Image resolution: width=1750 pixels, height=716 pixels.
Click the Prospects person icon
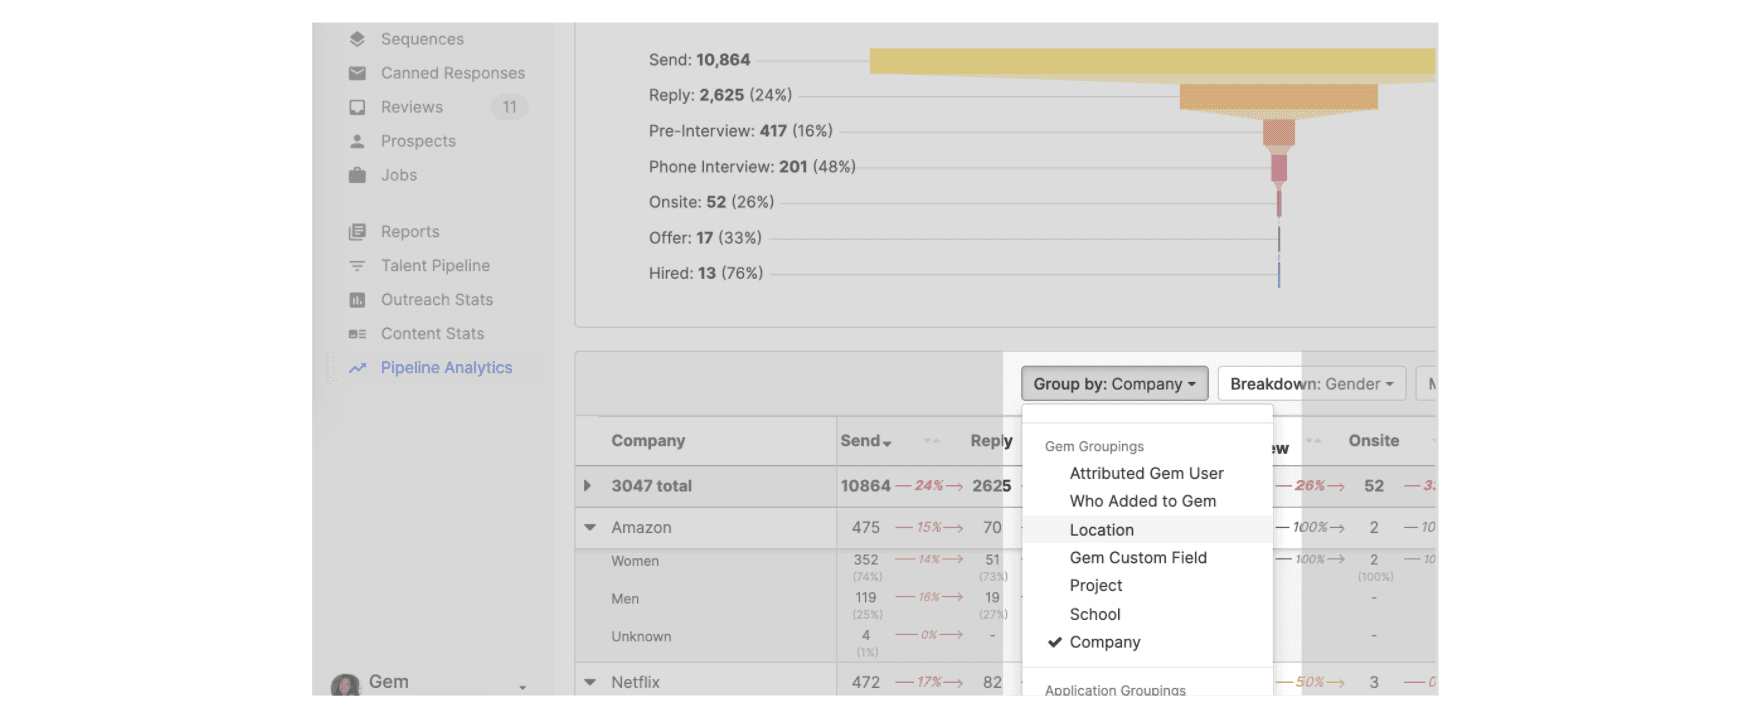coord(357,141)
